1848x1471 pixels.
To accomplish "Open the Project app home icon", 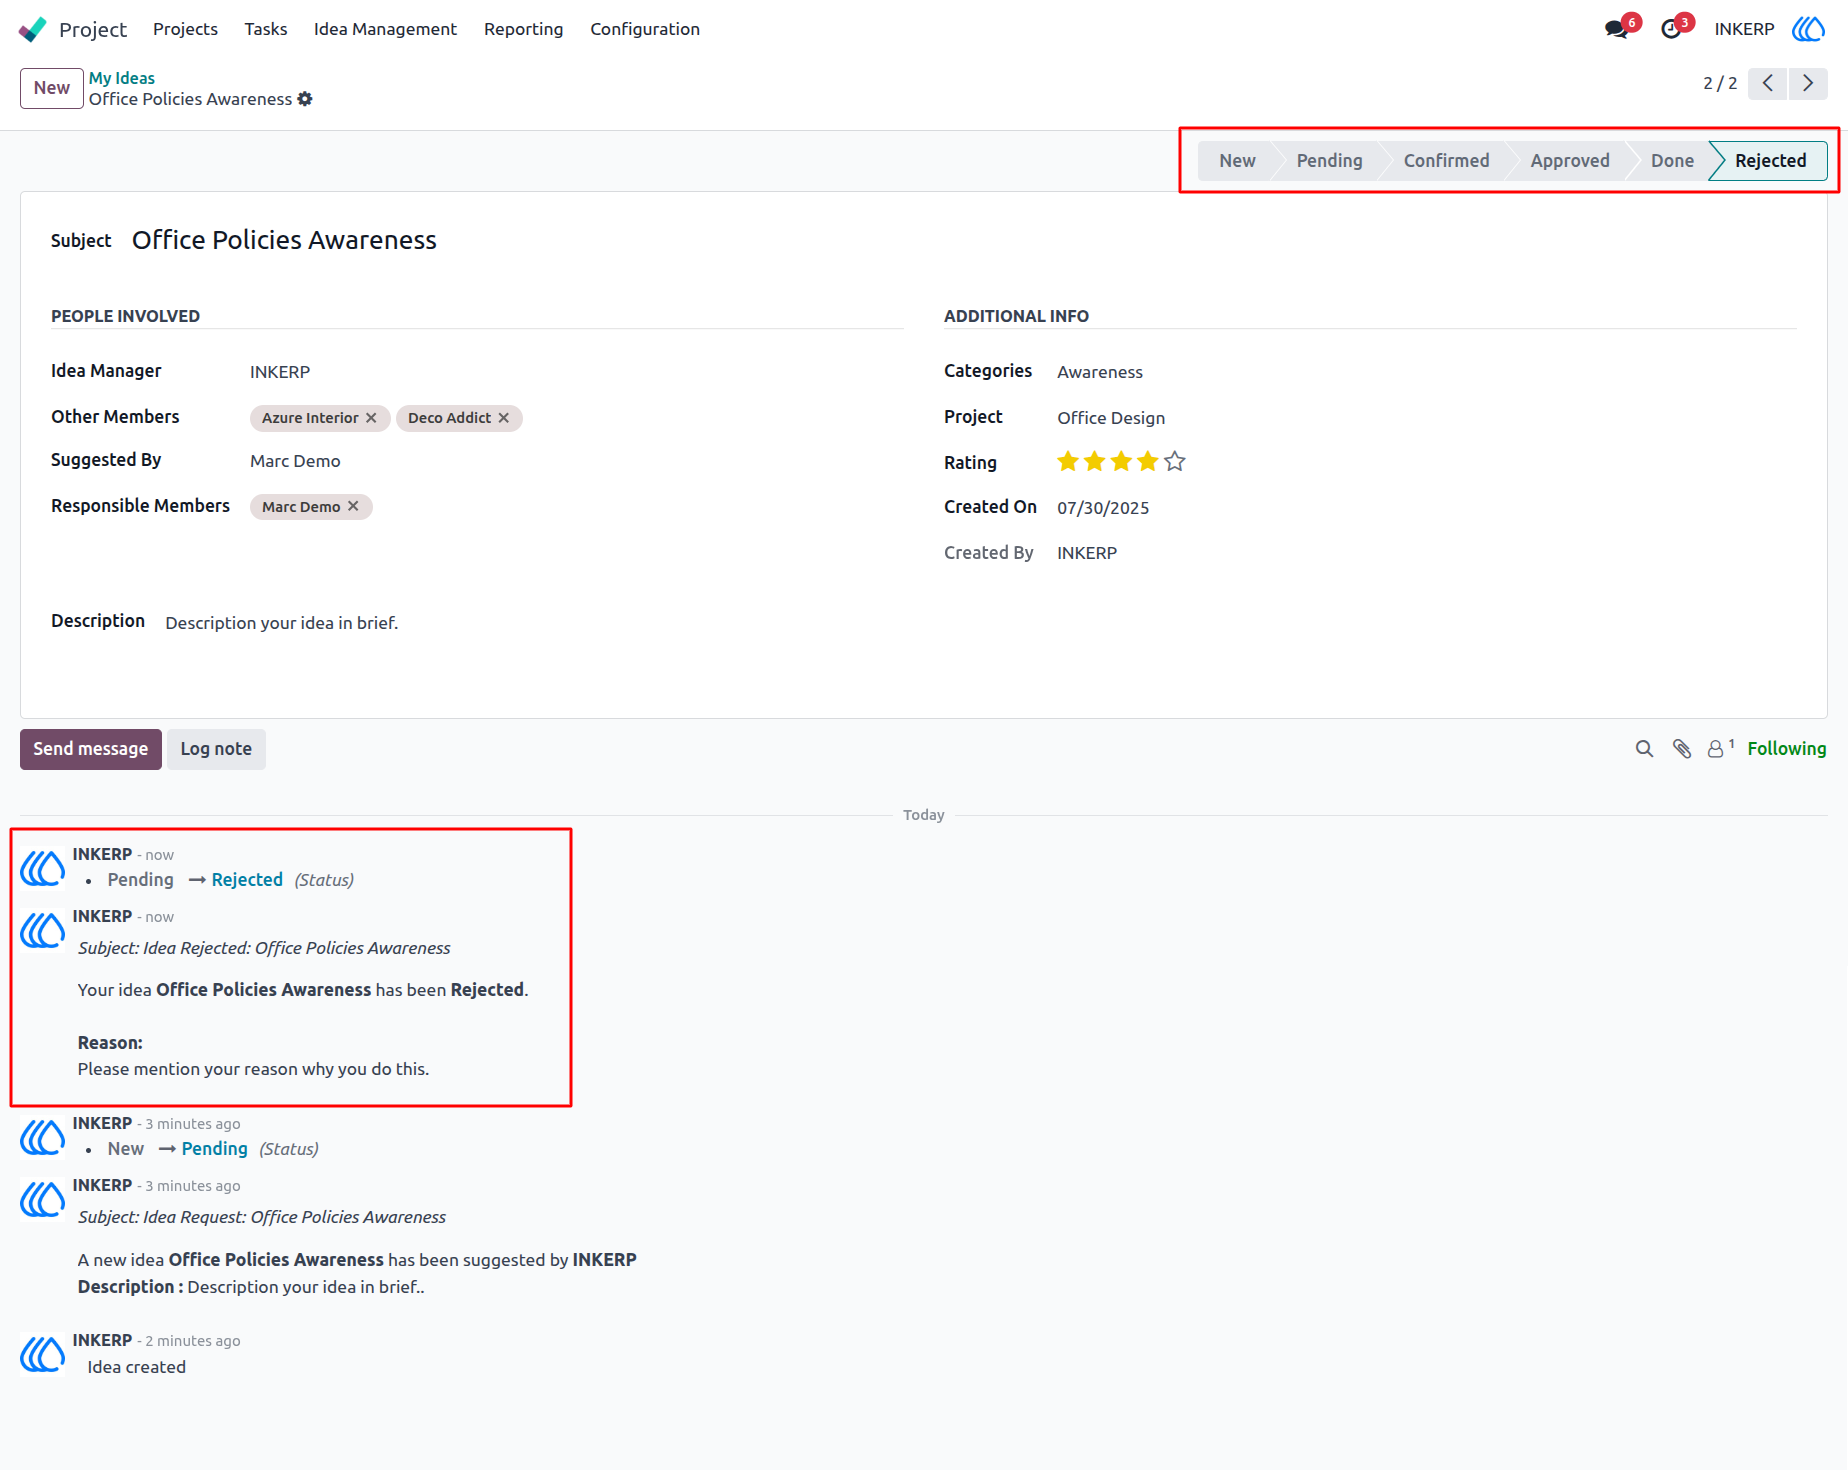I will pyautogui.click(x=33, y=29).
